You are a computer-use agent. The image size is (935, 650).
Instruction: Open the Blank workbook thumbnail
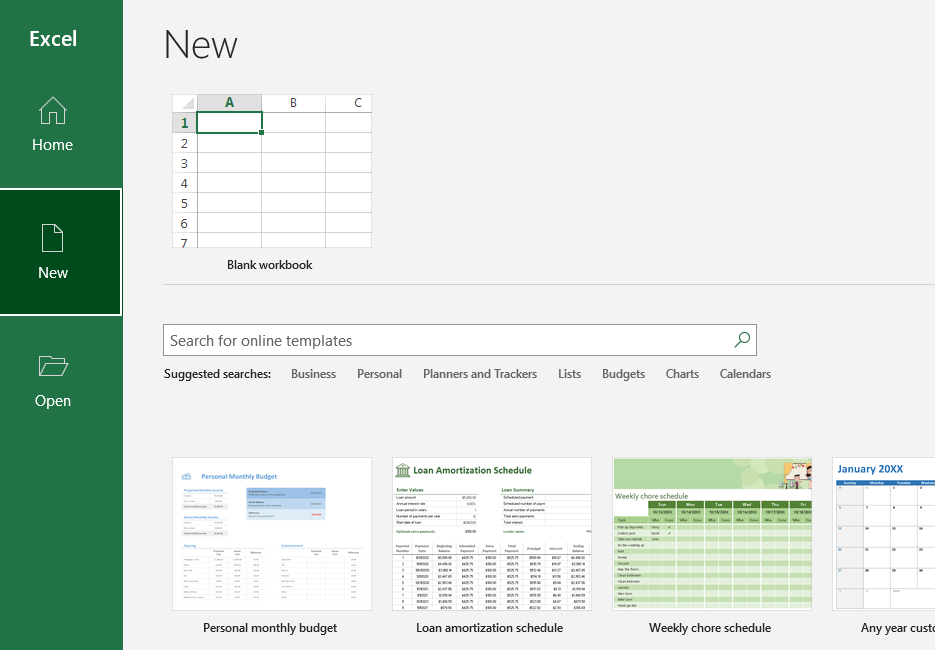click(272, 171)
